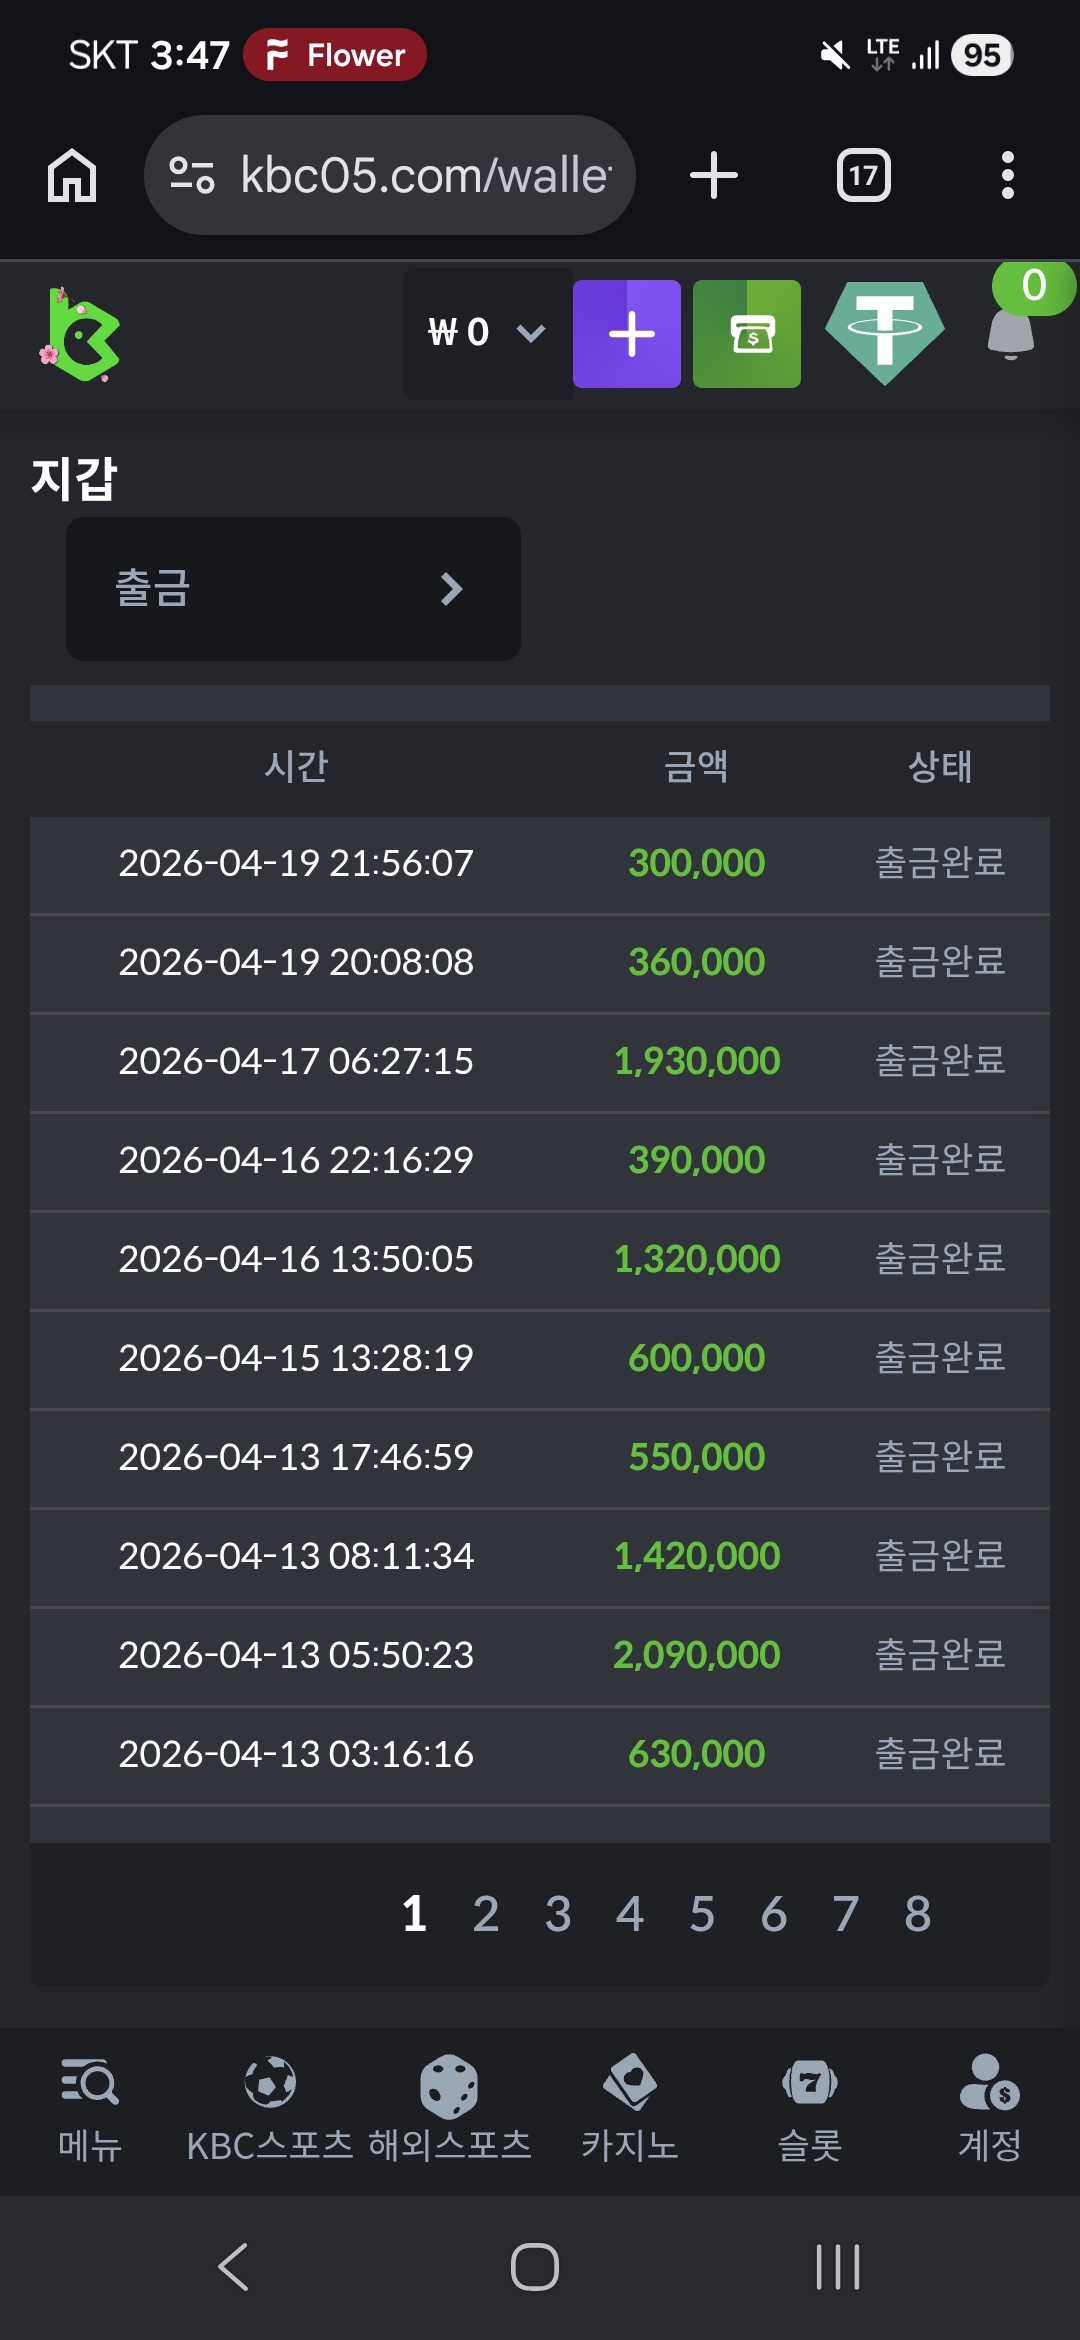Open the green cash withdrawal icon

[x=747, y=334]
